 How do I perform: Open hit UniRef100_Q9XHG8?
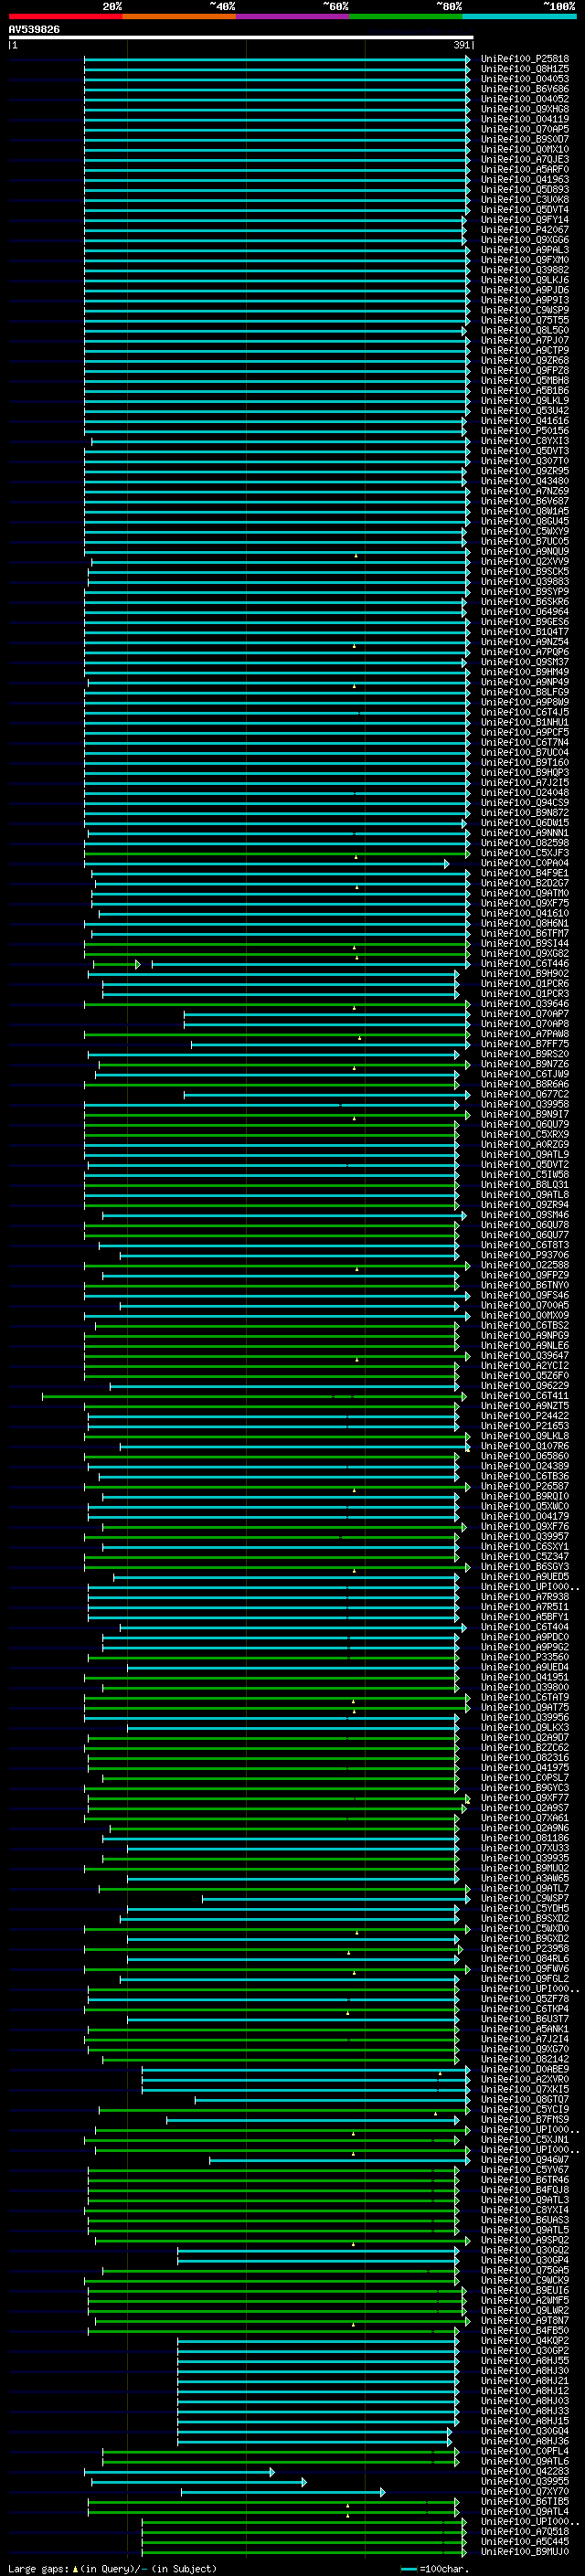point(525,109)
